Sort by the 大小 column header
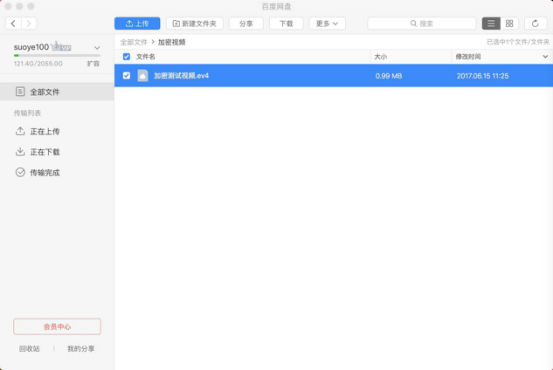Image resolution: width=553 pixels, height=370 pixels. (x=380, y=57)
